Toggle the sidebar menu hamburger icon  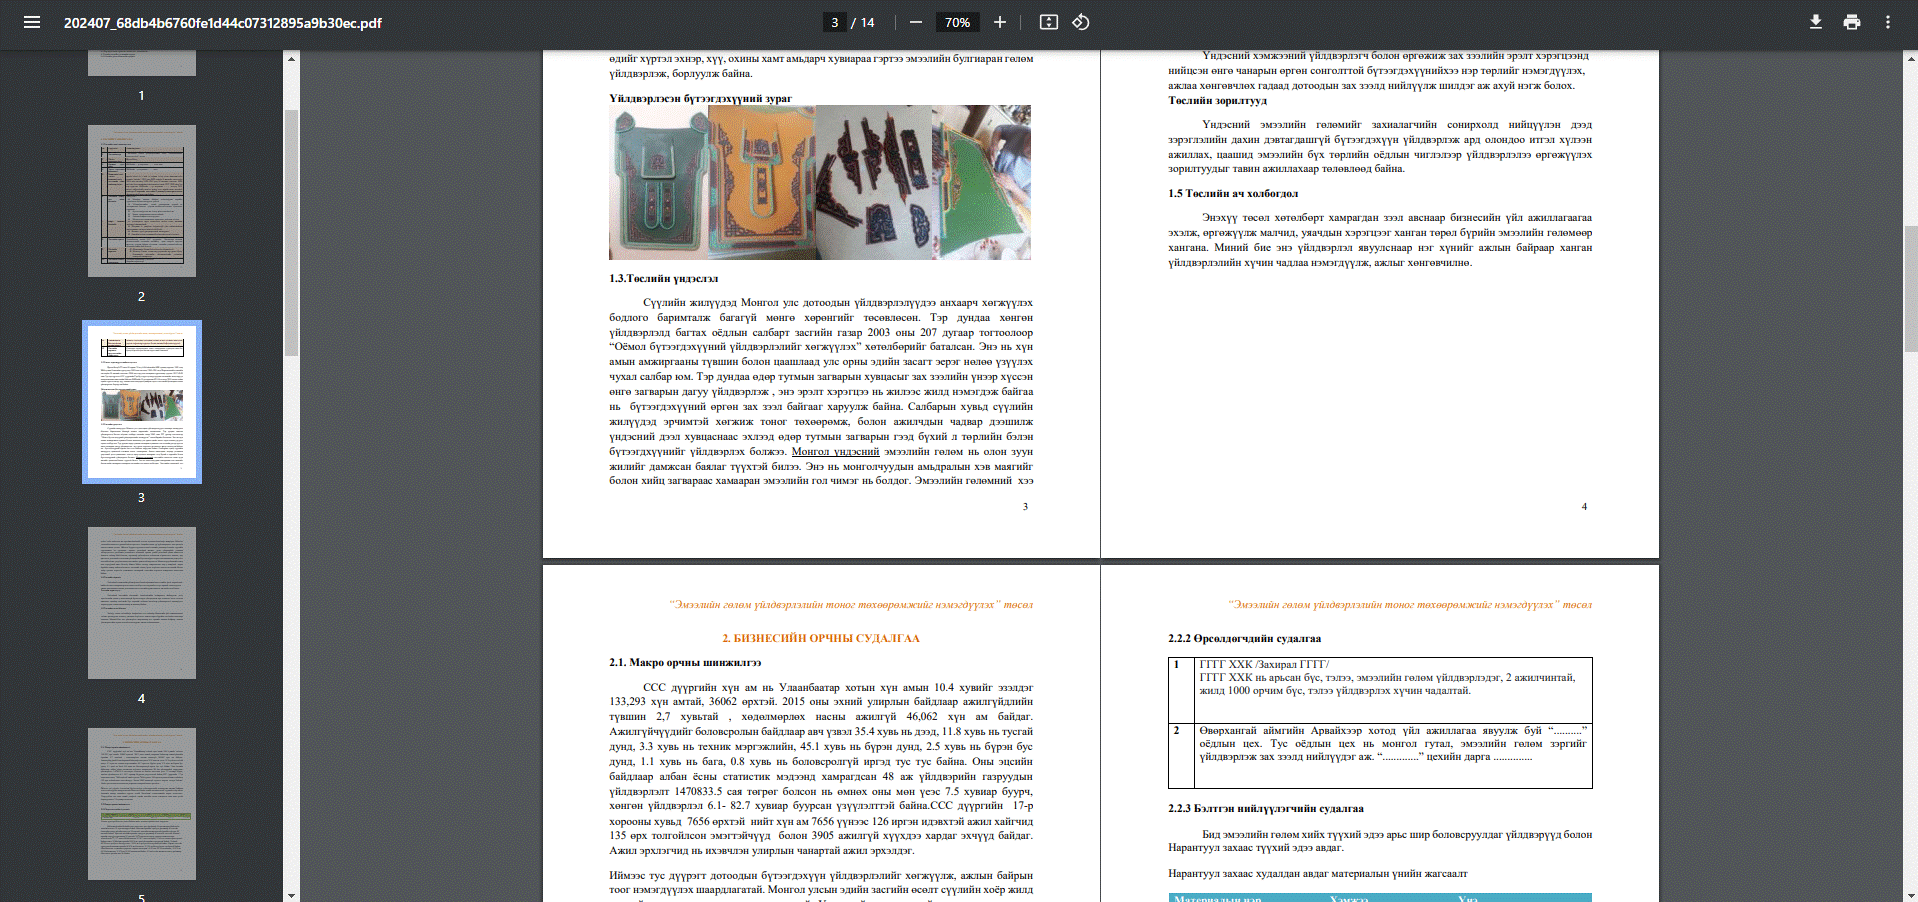[32, 22]
